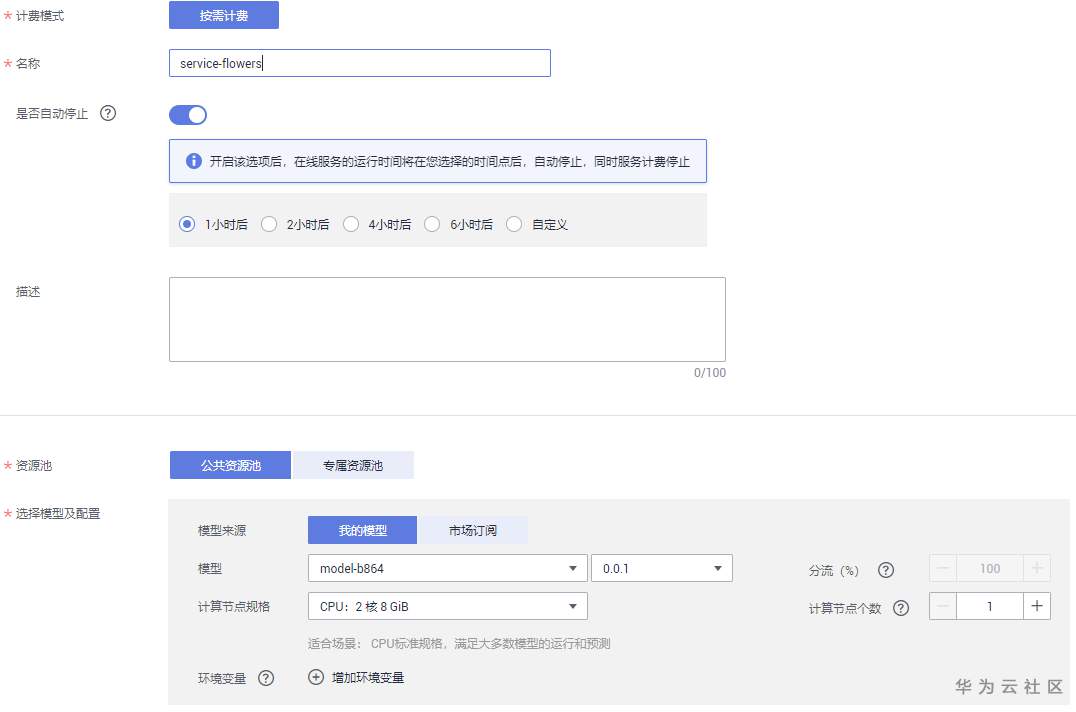Select the 自定义 radio option
This screenshot has height=712, width=1076.
click(514, 224)
